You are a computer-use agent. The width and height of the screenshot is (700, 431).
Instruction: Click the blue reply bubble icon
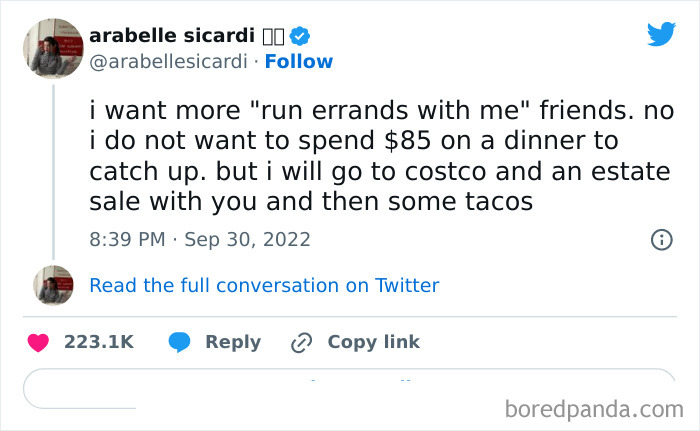(x=180, y=342)
